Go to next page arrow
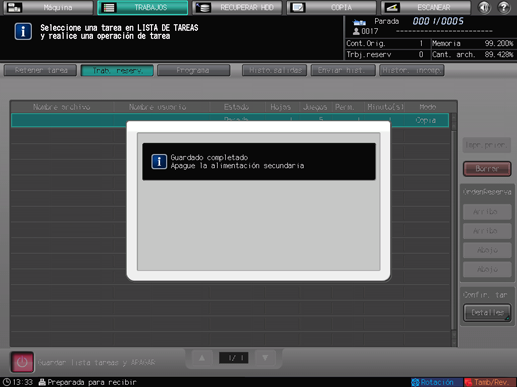 click(265, 358)
